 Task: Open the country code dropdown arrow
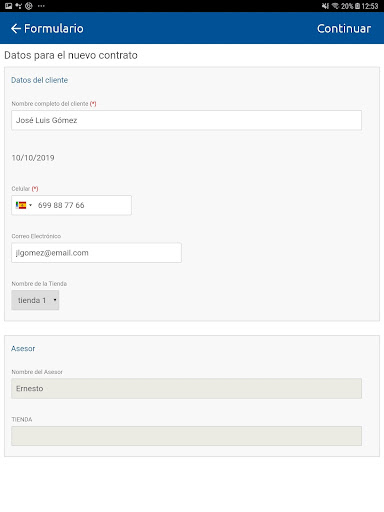30,205
